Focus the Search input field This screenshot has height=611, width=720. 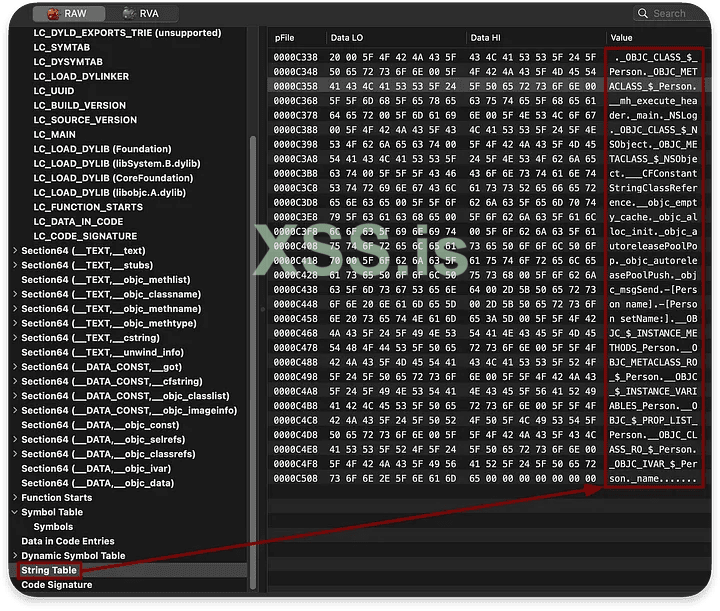[x=671, y=13]
